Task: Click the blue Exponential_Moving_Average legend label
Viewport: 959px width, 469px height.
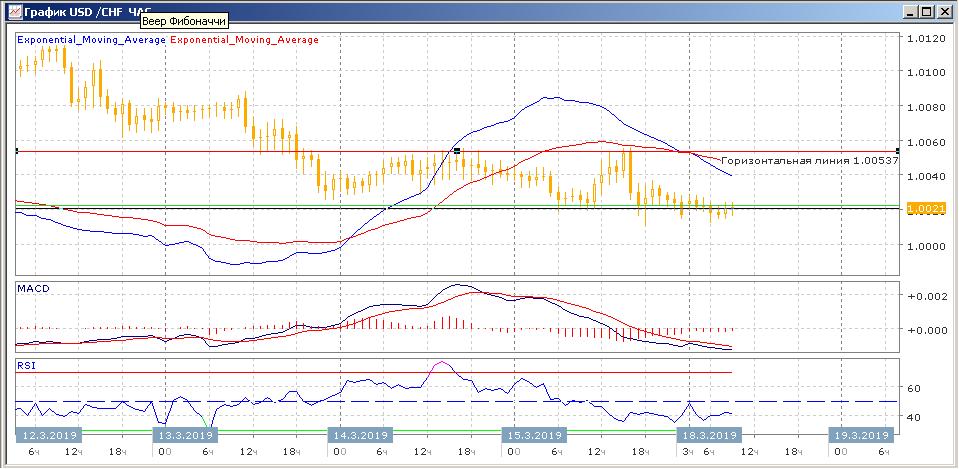Action: (92, 40)
